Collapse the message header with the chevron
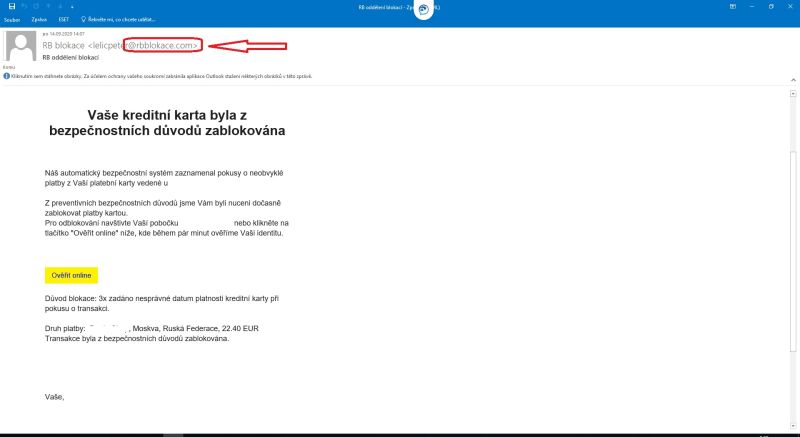 (x=793, y=80)
